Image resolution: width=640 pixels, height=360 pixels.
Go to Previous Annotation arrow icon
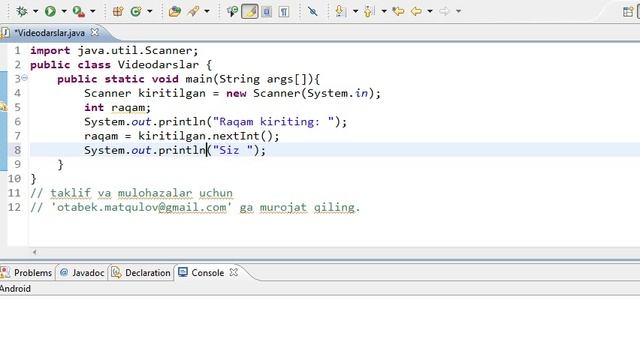tap(368, 11)
